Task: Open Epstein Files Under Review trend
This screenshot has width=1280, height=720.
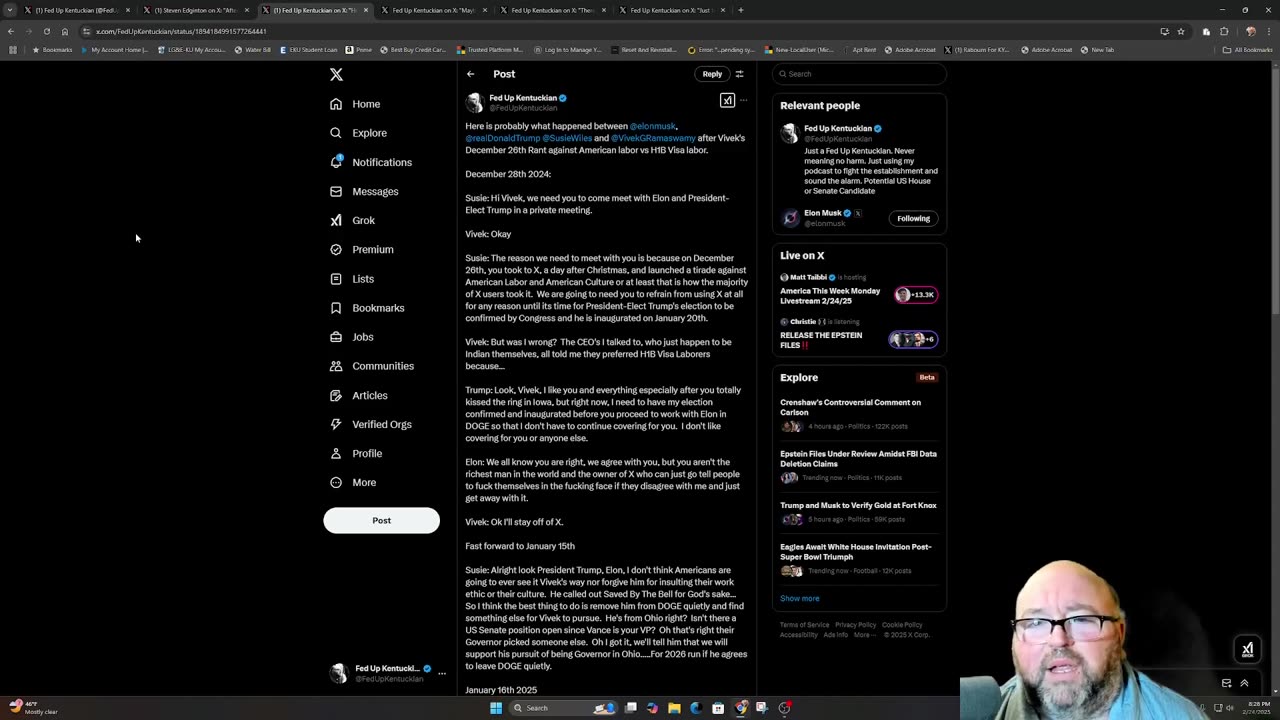Action: [859, 466]
